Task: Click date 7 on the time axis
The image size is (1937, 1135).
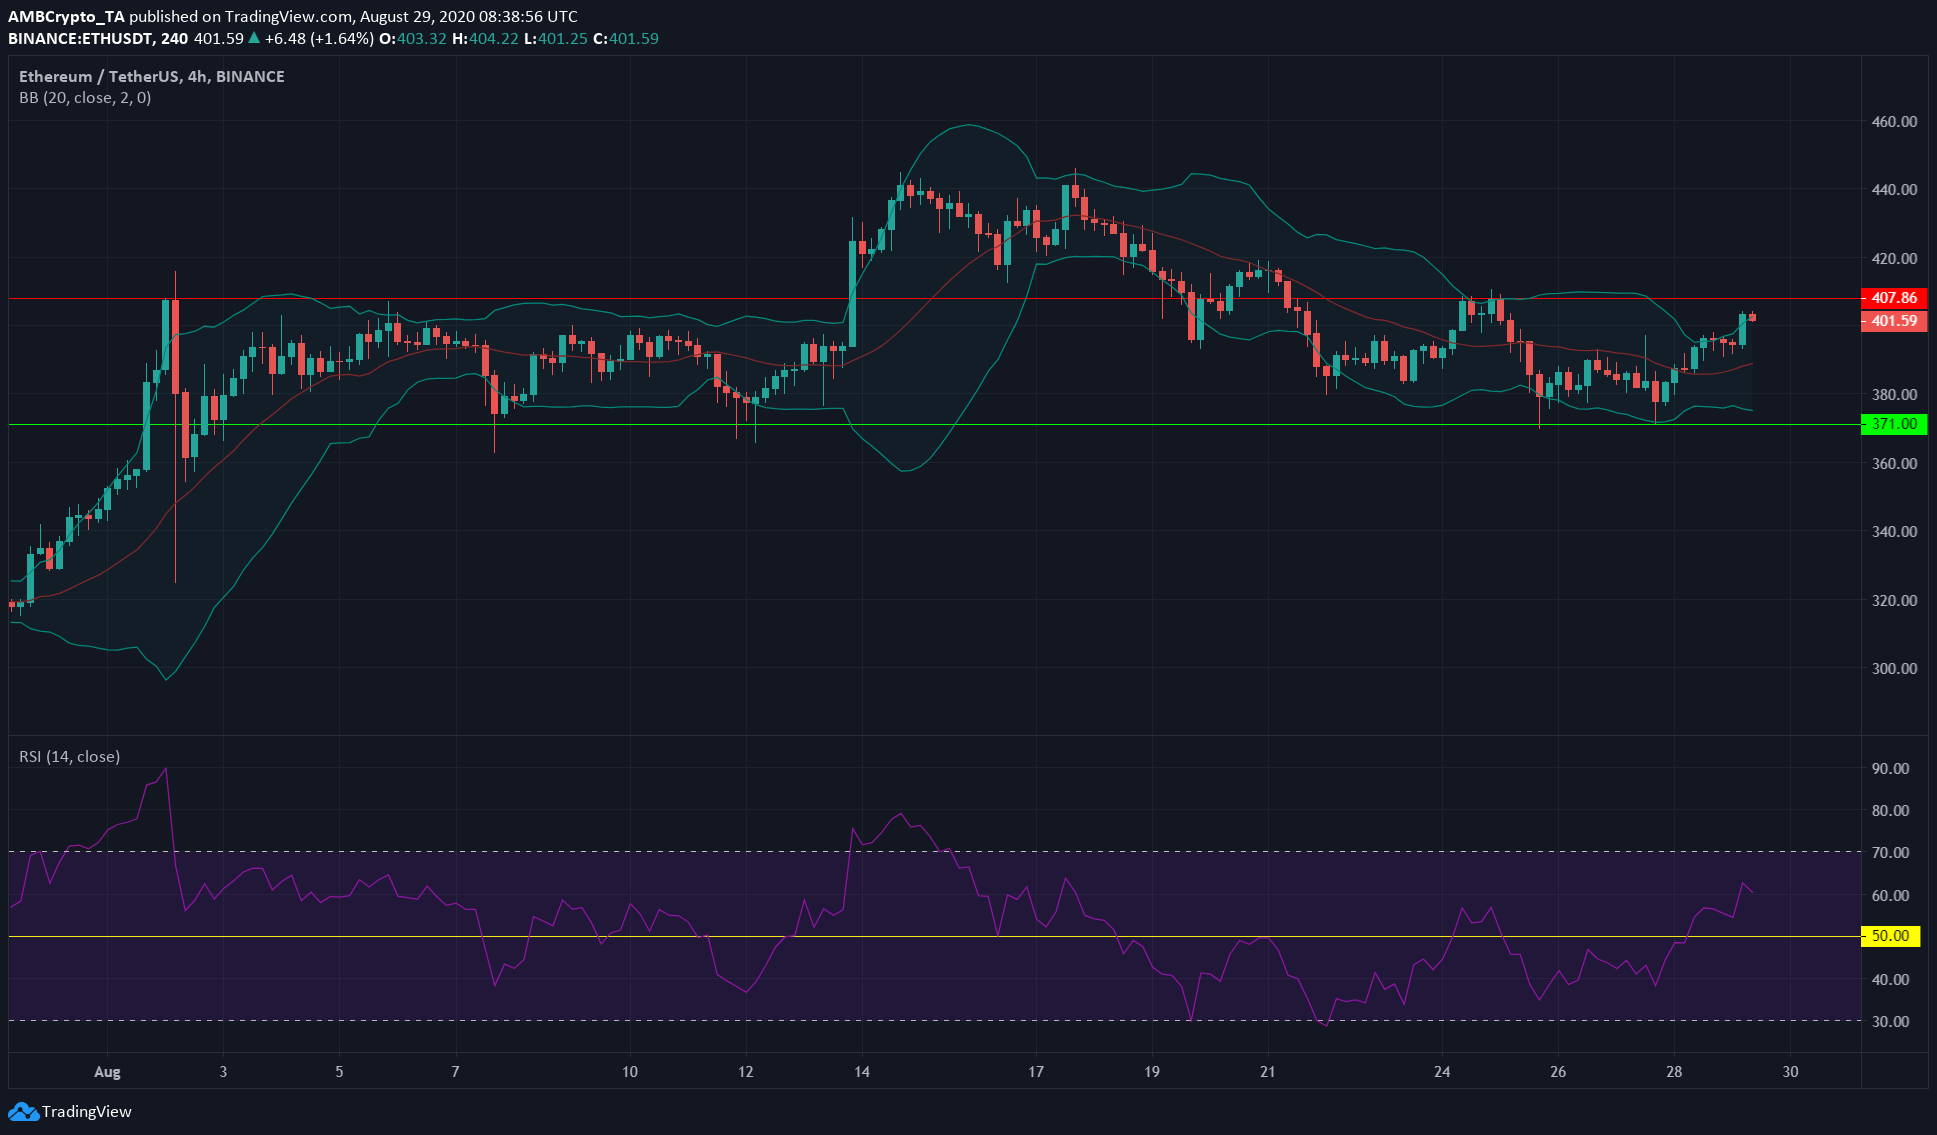Action: pyautogui.click(x=455, y=1072)
